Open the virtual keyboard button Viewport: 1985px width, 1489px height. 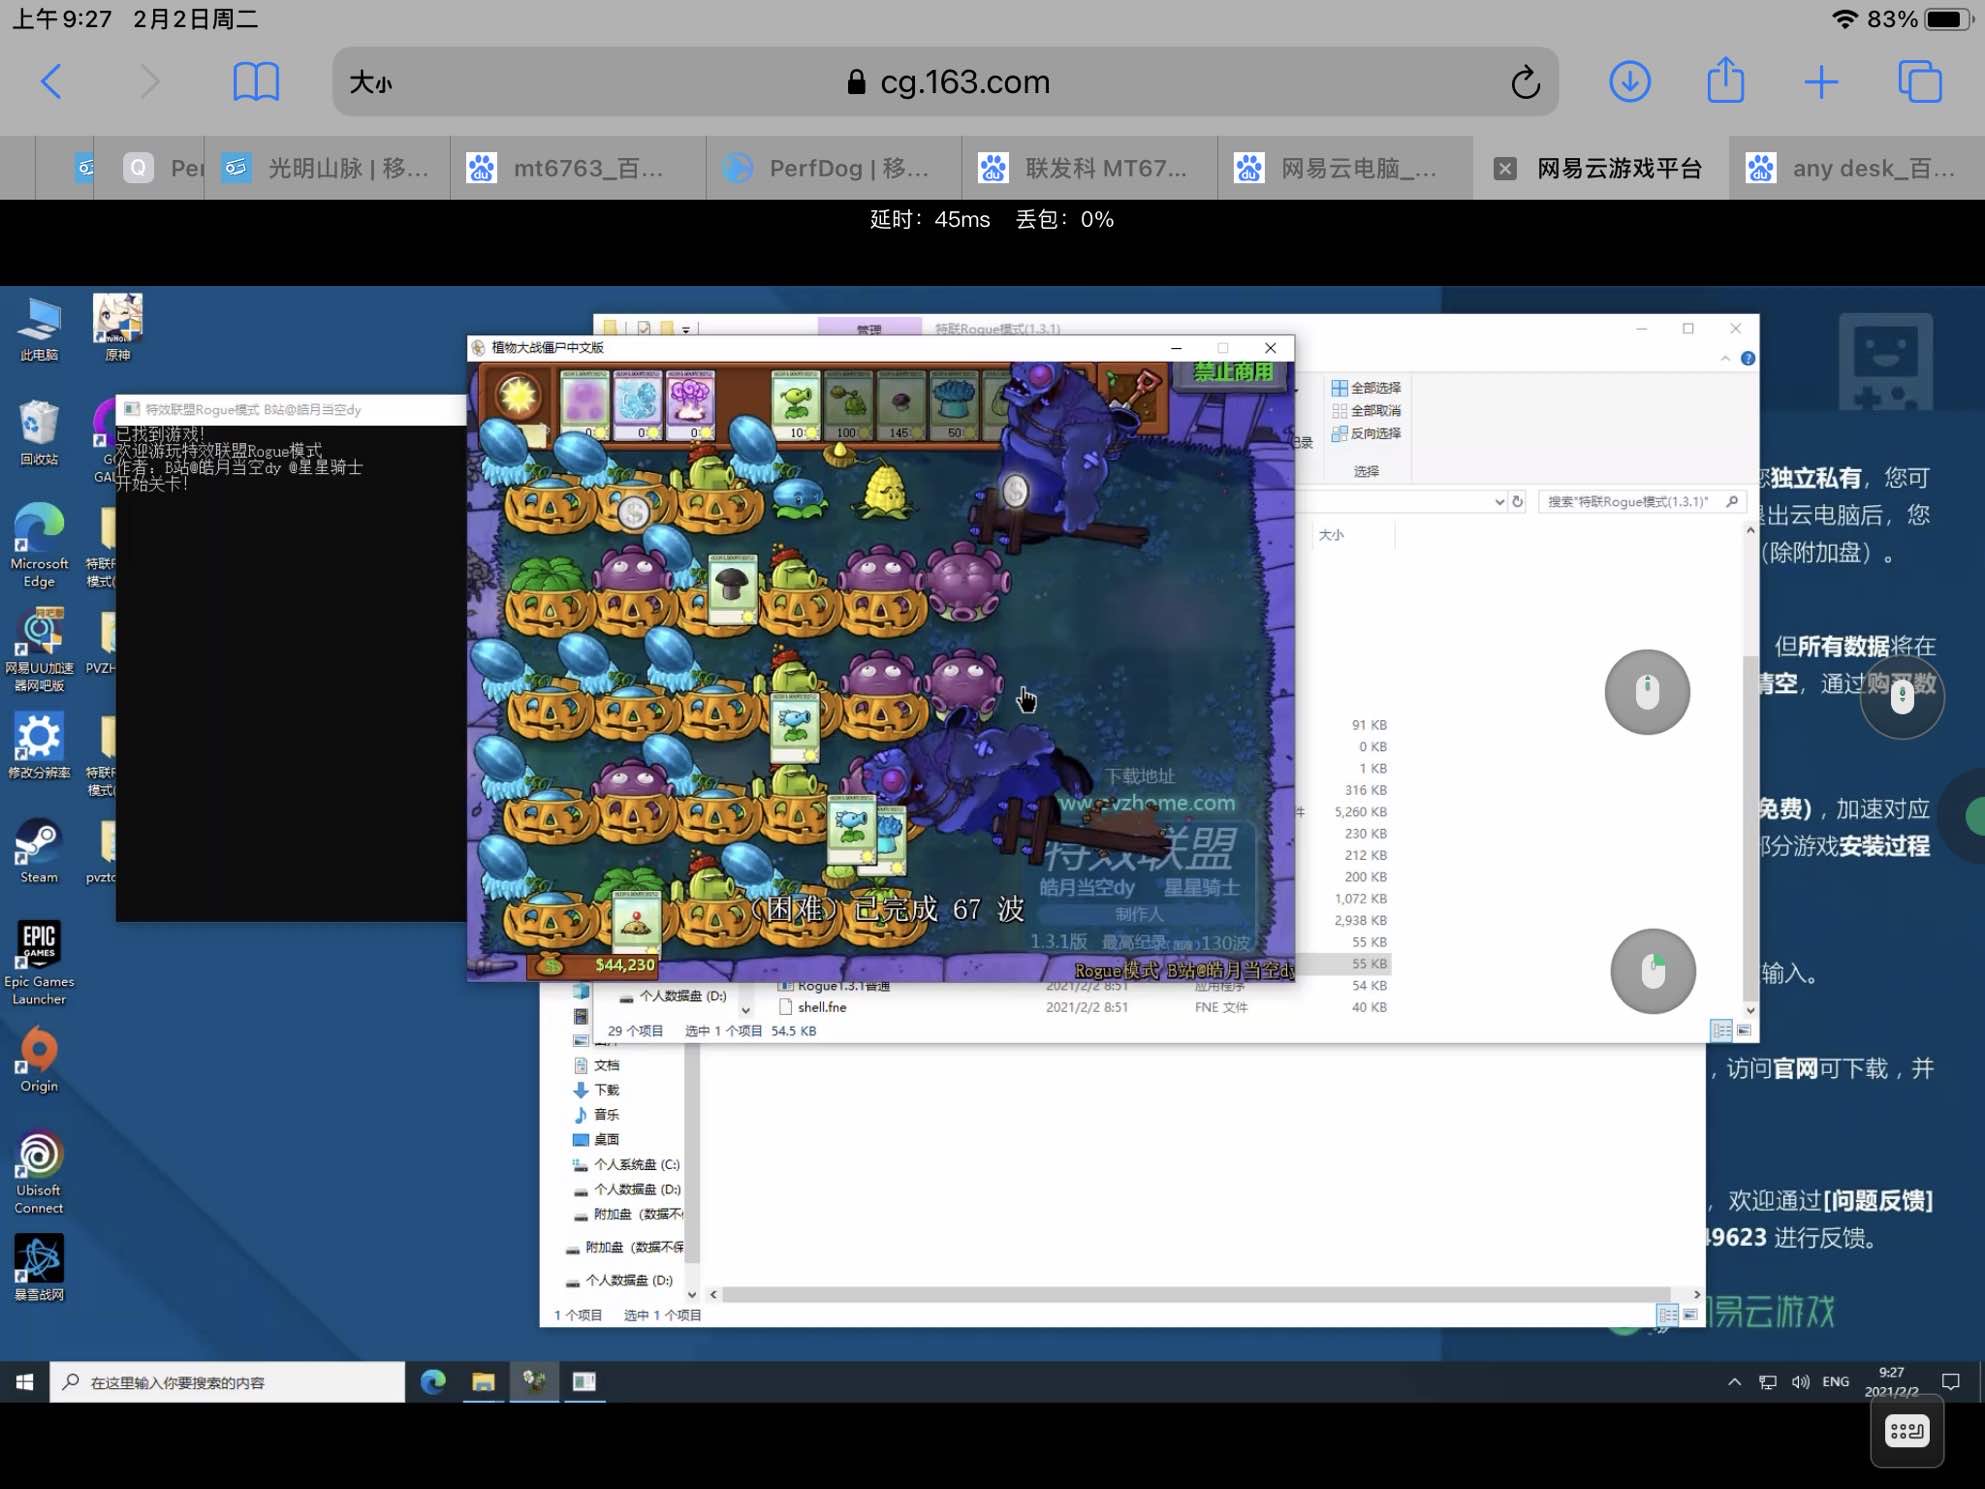click(1906, 1431)
